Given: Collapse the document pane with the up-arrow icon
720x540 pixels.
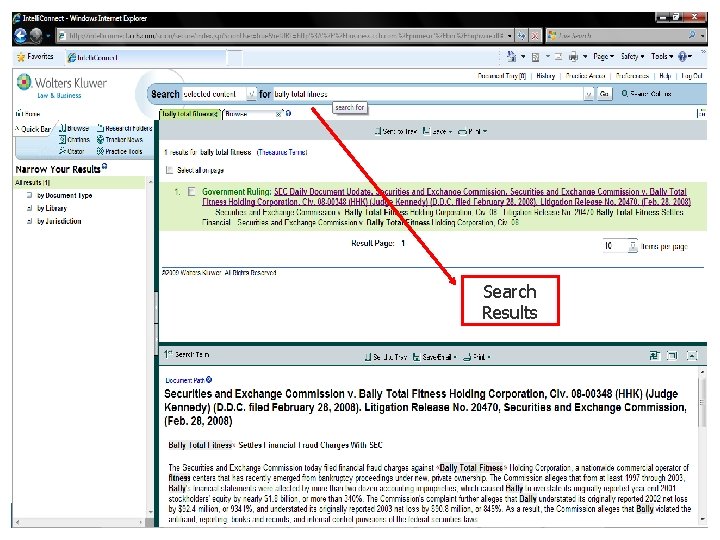Looking at the screenshot, I should coord(692,355).
